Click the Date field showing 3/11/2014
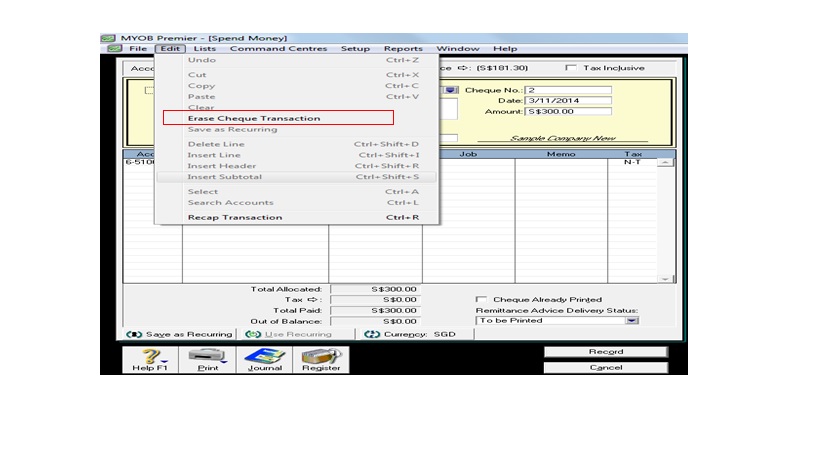Viewport: 819px width, 460px height. click(568, 101)
